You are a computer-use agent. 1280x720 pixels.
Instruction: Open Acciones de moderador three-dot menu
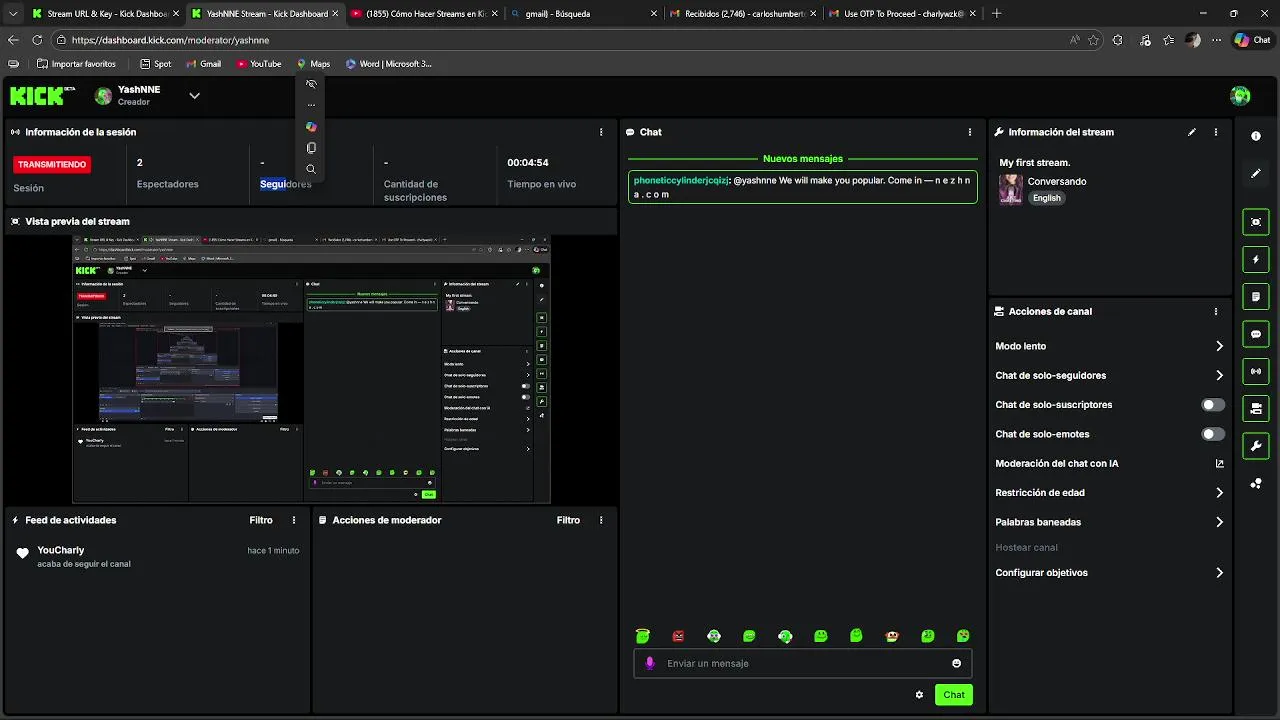[x=601, y=520]
